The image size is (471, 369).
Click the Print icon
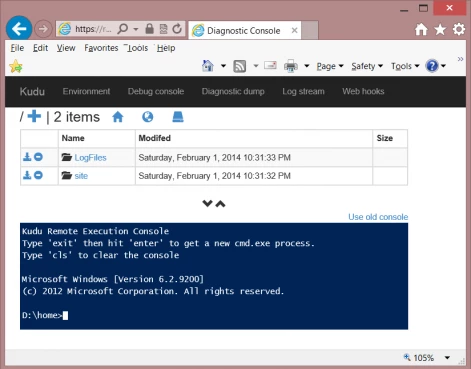click(x=291, y=66)
